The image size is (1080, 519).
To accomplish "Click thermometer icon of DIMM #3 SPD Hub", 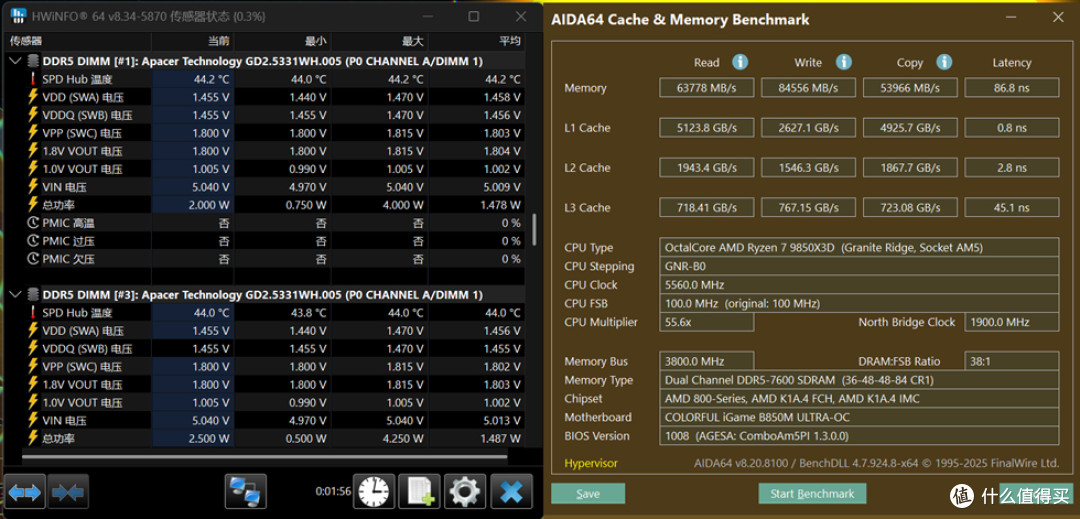I will pyautogui.click(x=32, y=313).
